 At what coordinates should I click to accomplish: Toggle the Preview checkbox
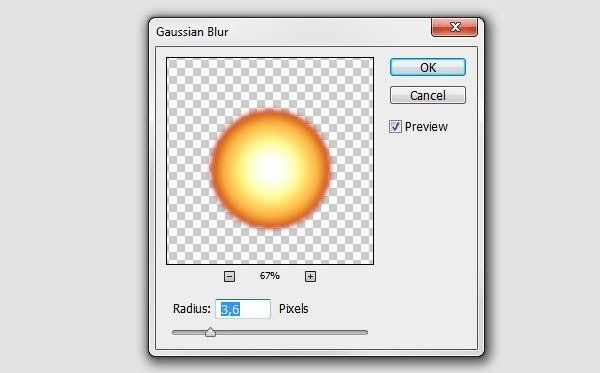[395, 127]
